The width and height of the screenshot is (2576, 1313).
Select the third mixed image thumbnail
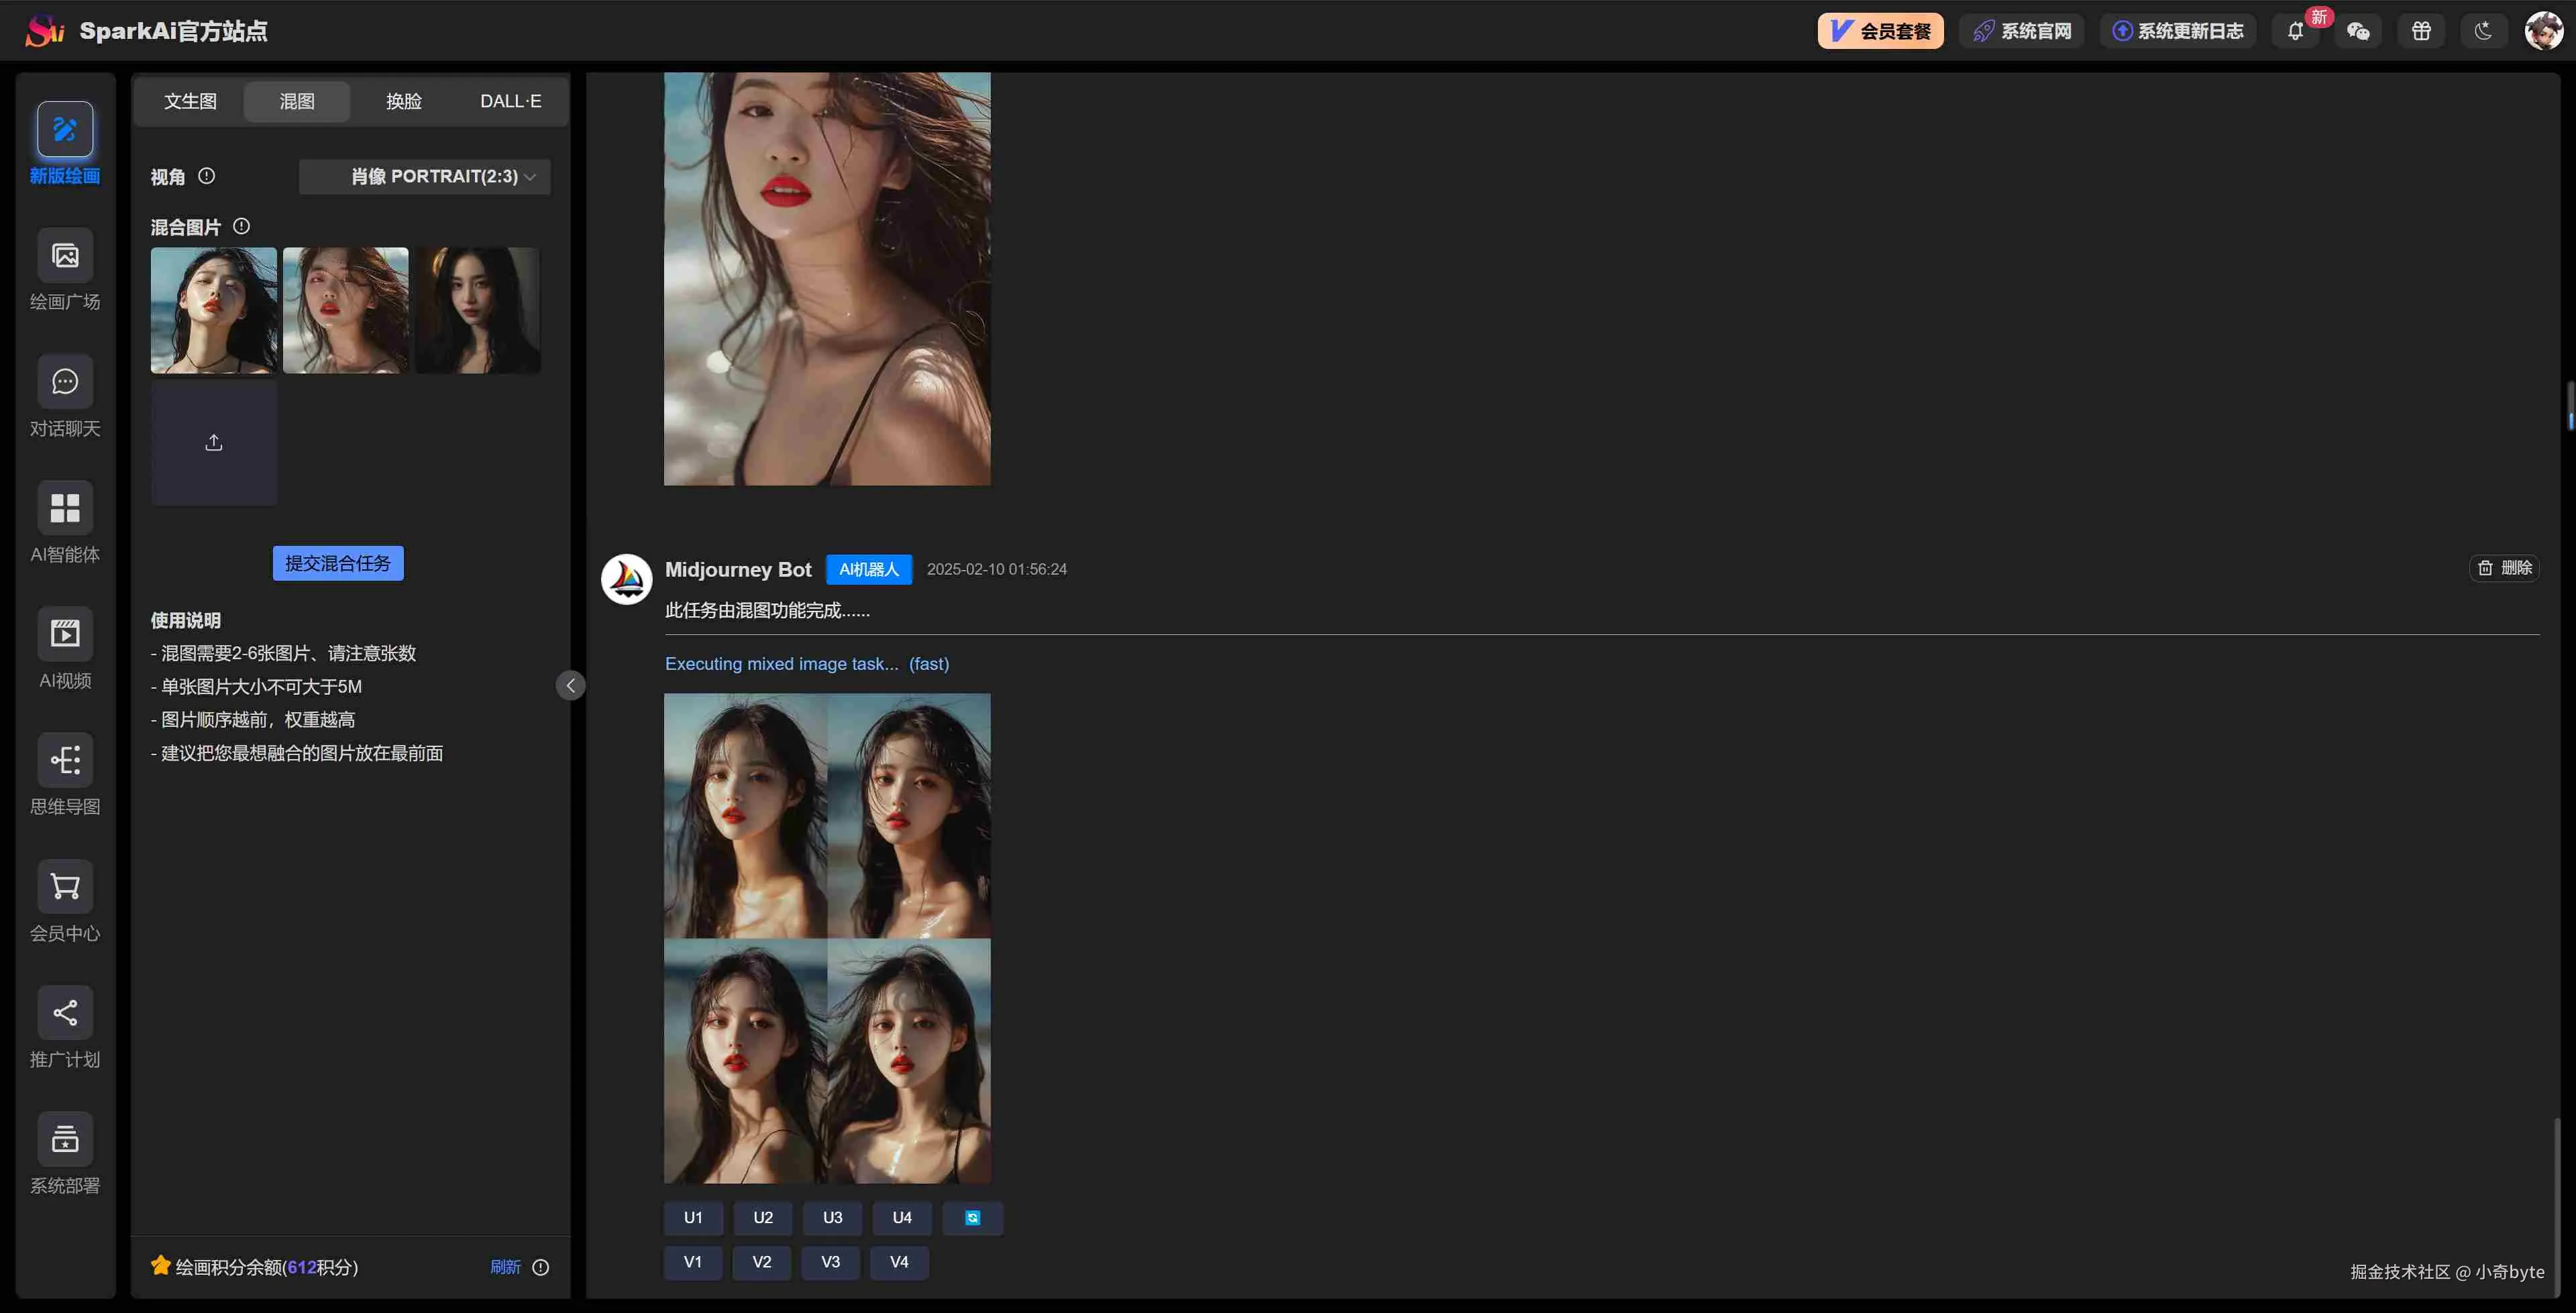point(478,310)
